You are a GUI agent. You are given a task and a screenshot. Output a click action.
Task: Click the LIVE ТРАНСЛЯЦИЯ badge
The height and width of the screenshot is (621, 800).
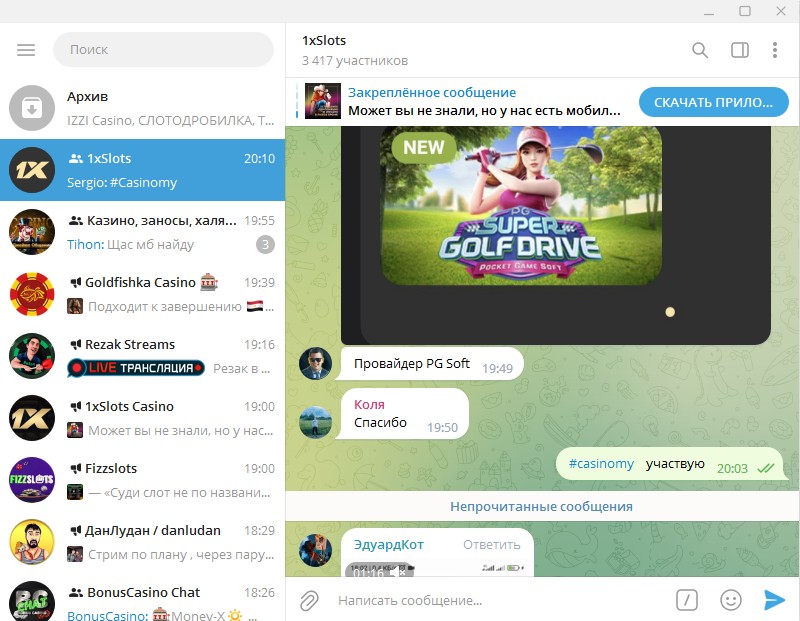[136, 368]
